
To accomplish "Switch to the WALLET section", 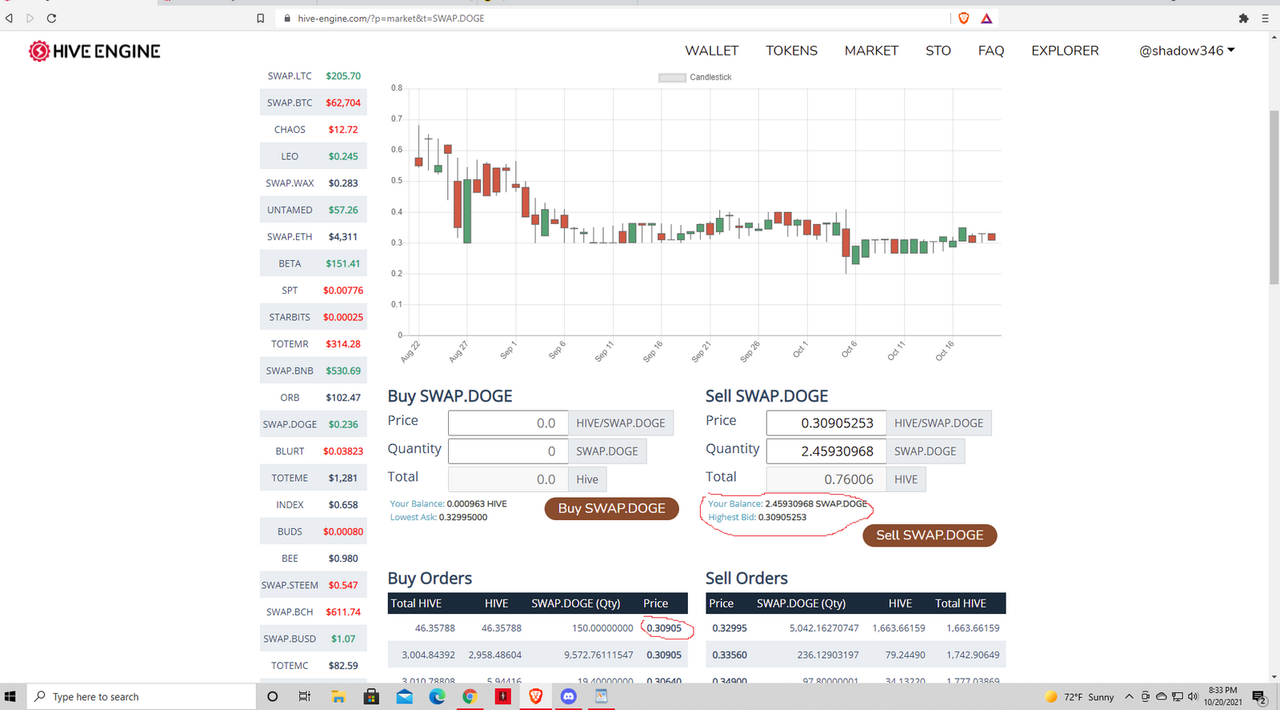I will (711, 50).
